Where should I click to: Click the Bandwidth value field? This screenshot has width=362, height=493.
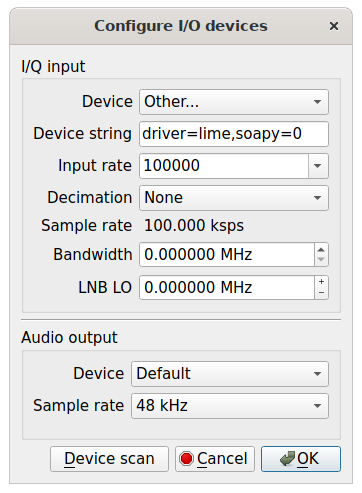[x=227, y=255]
